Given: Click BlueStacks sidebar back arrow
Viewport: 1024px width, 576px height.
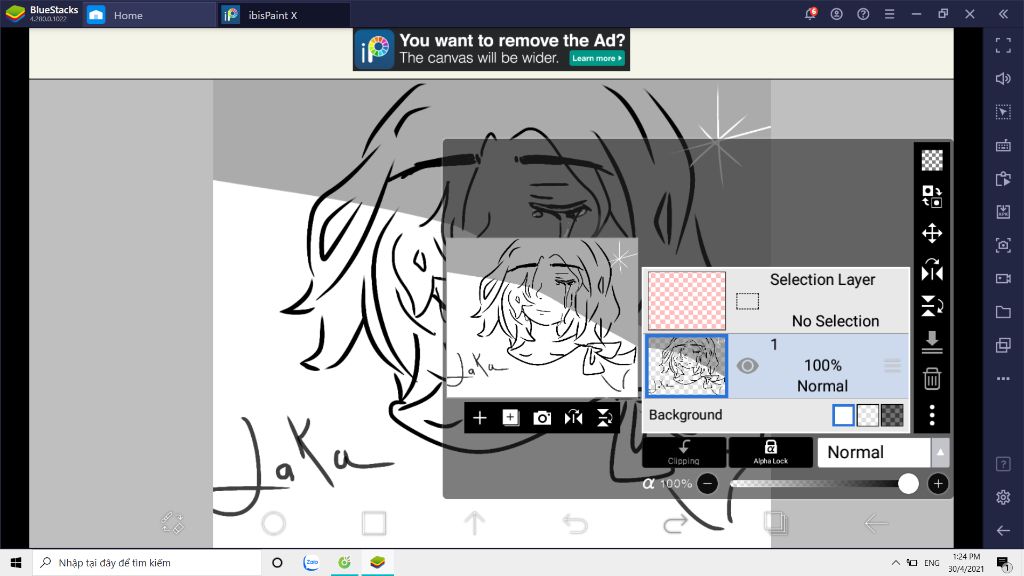Looking at the screenshot, I should pyautogui.click(x=1003, y=530).
